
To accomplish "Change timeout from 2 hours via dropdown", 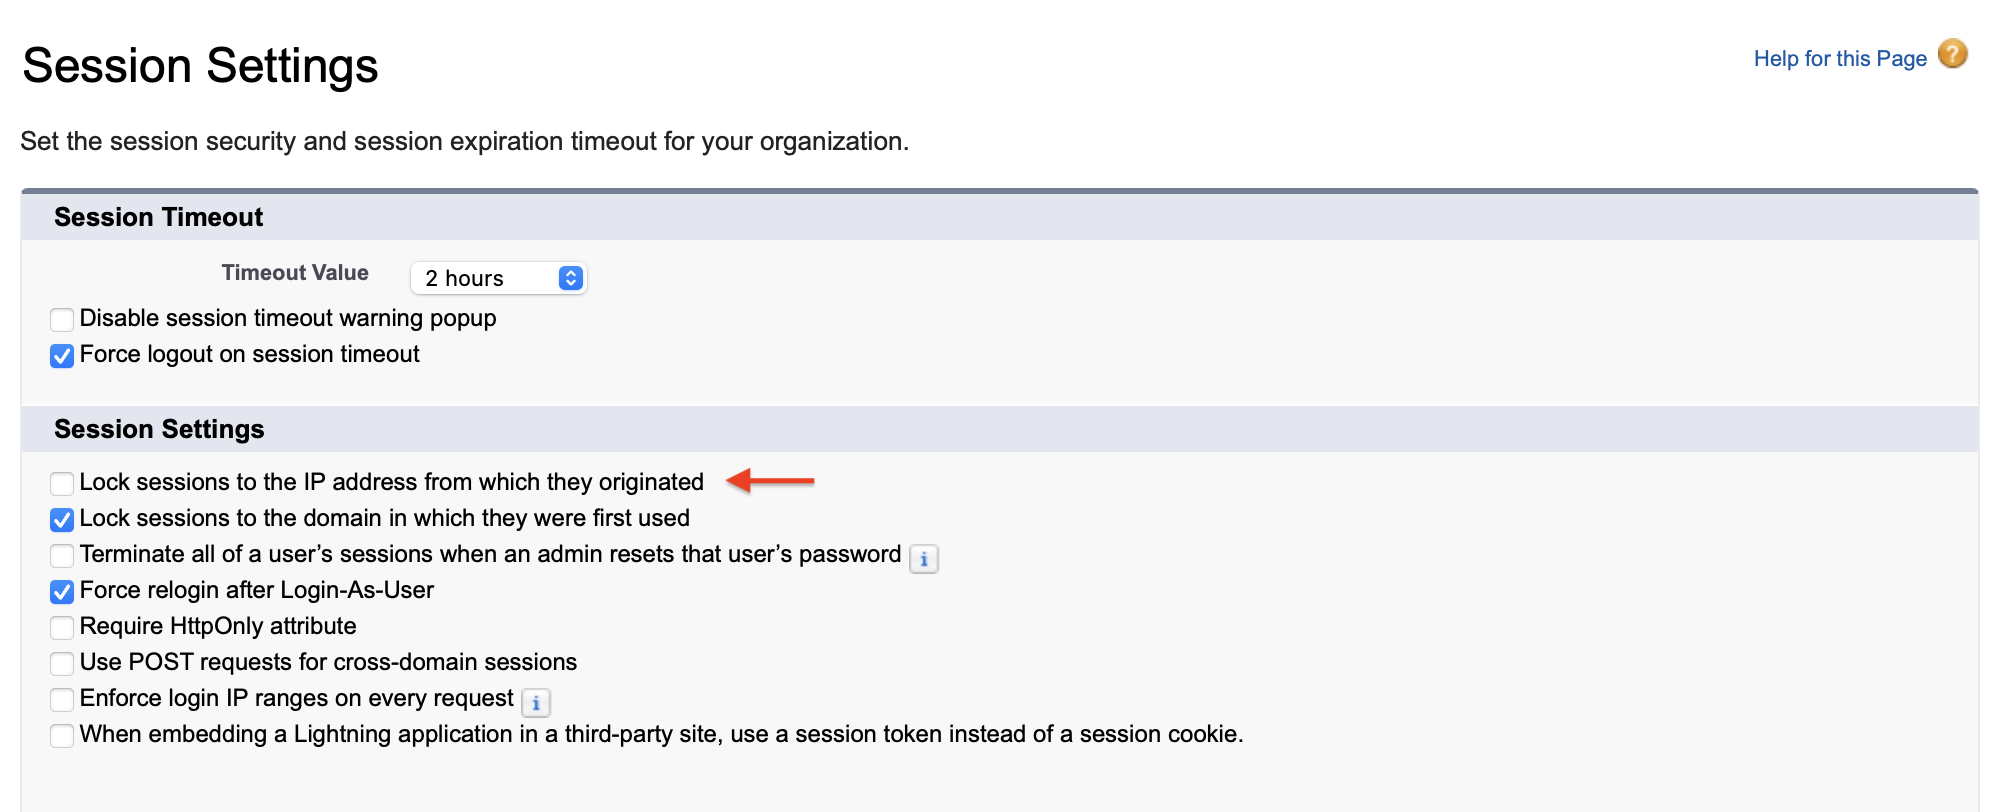I will [497, 278].
